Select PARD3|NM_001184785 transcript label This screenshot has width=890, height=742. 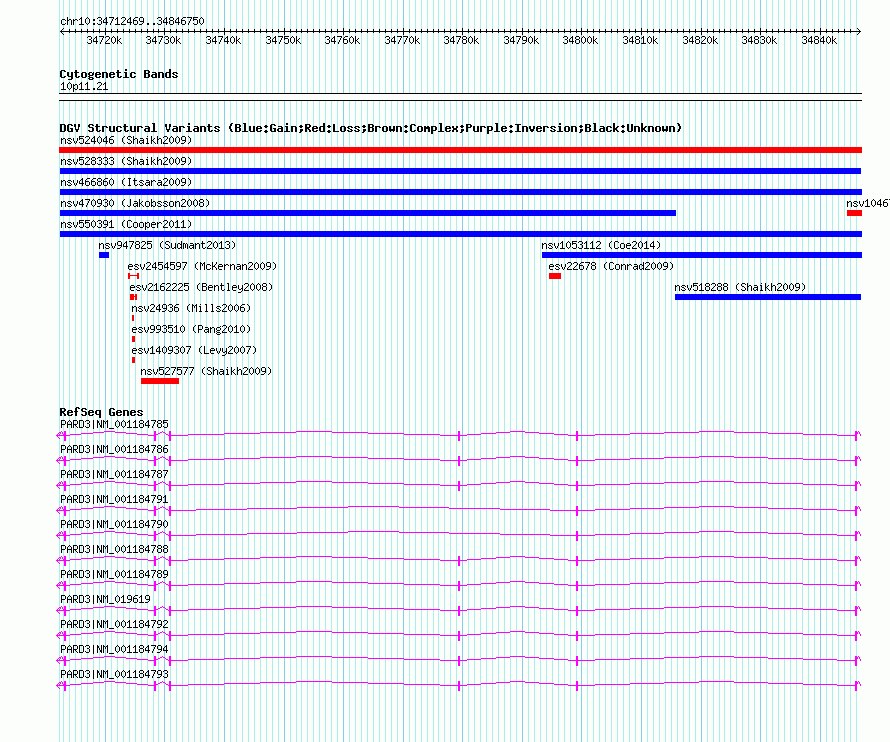[114, 425]
